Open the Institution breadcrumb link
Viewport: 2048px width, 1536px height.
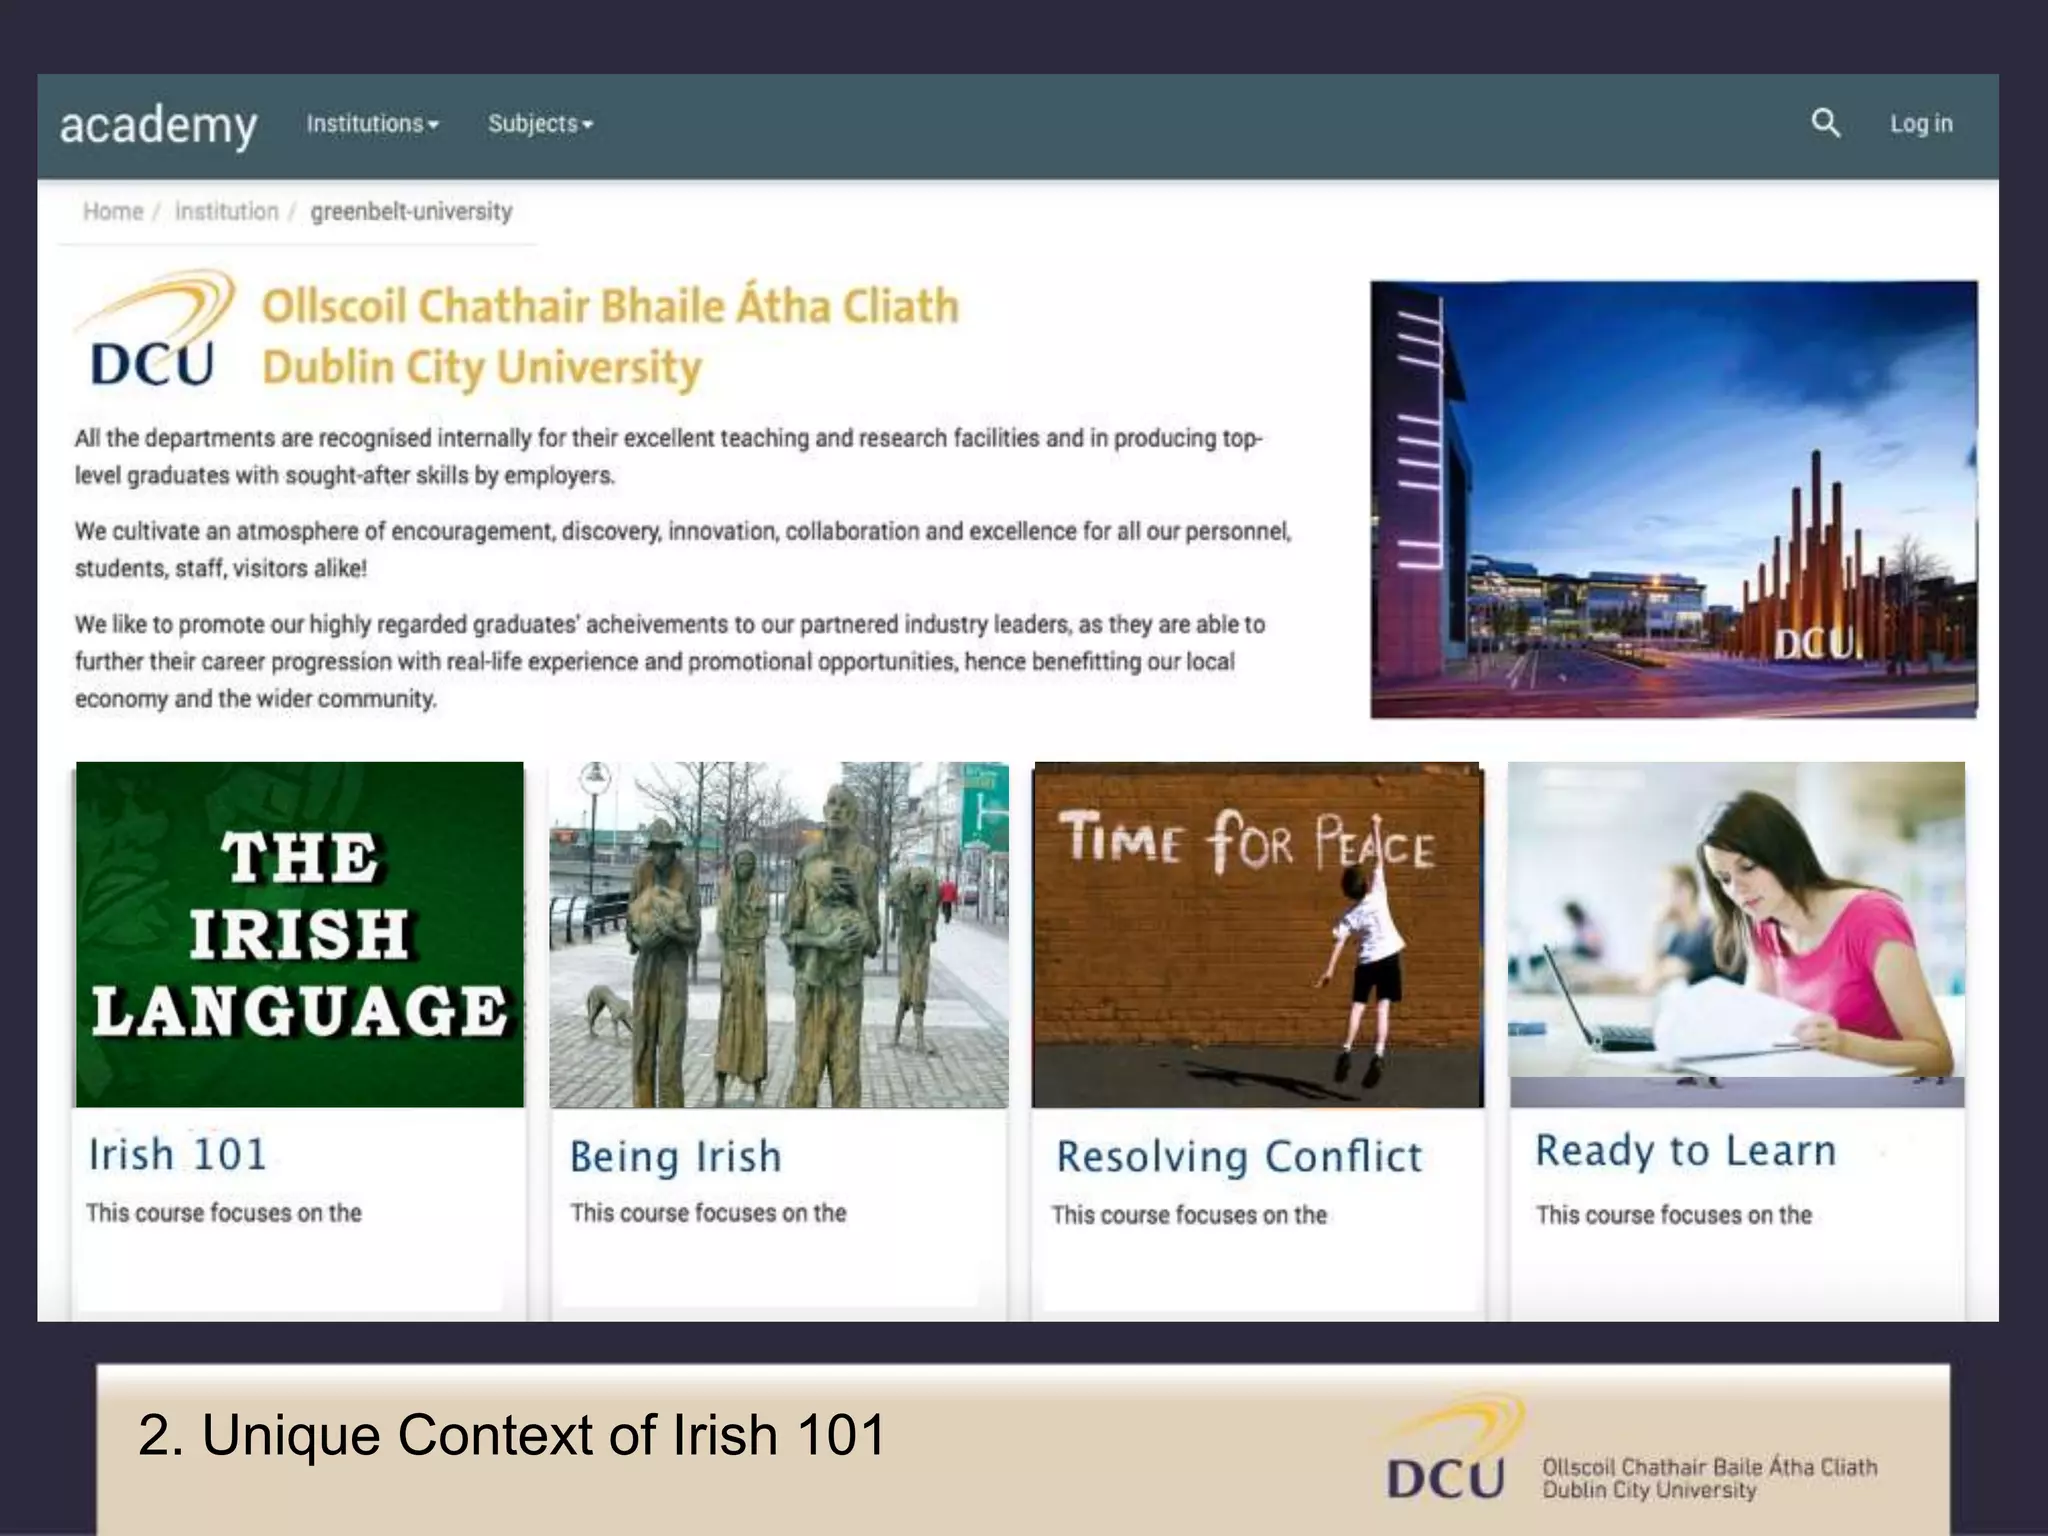[226, 212]
